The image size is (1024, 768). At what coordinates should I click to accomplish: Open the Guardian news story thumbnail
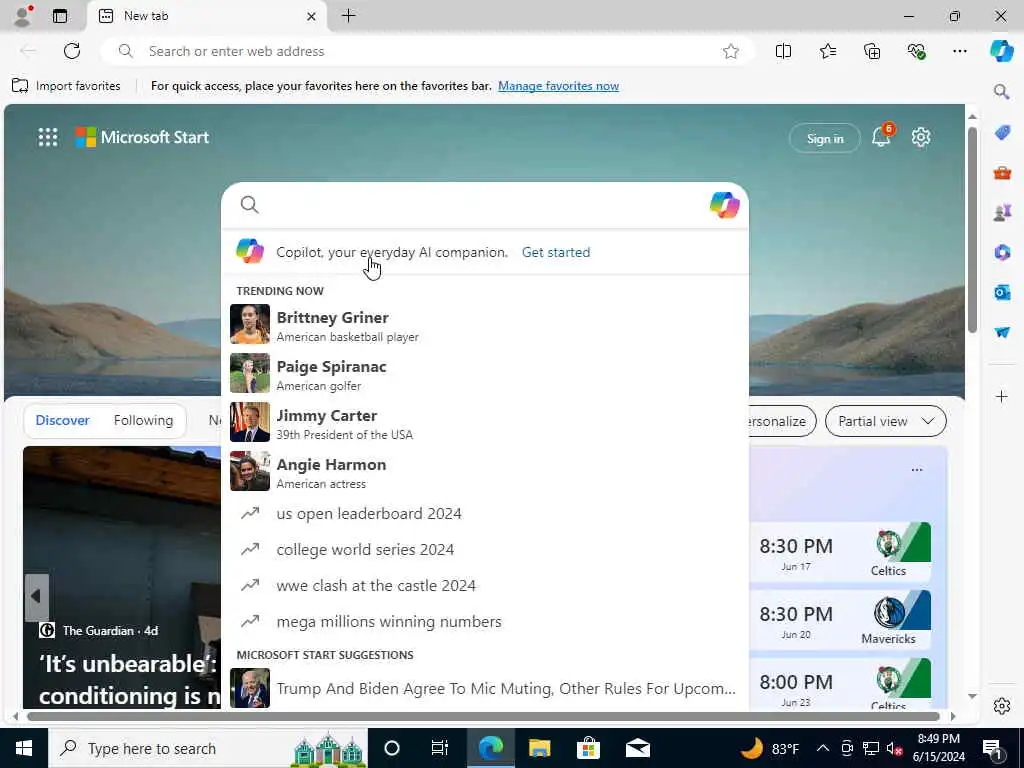[x=122, y=577]
